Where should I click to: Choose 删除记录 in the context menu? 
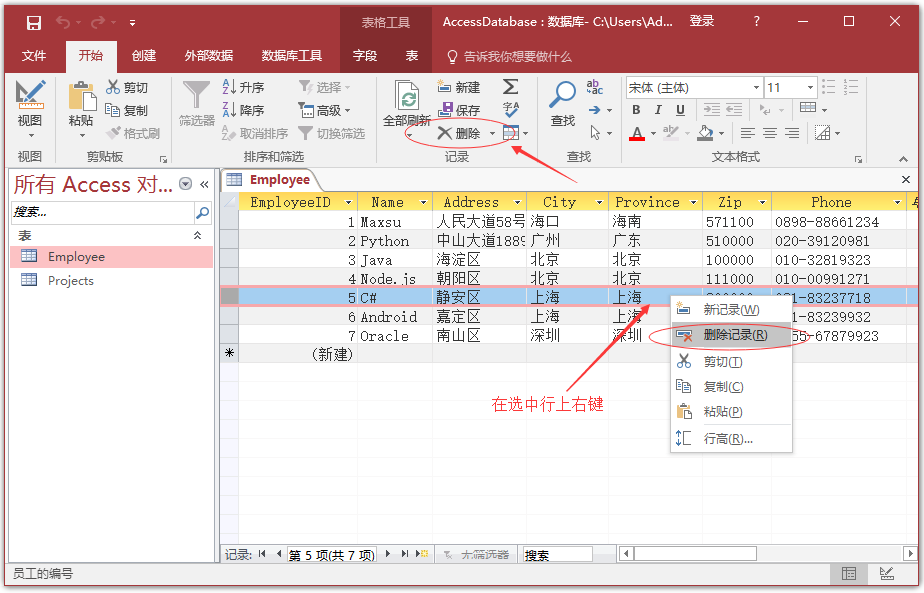pyautogui.click(x=734, y=335)
